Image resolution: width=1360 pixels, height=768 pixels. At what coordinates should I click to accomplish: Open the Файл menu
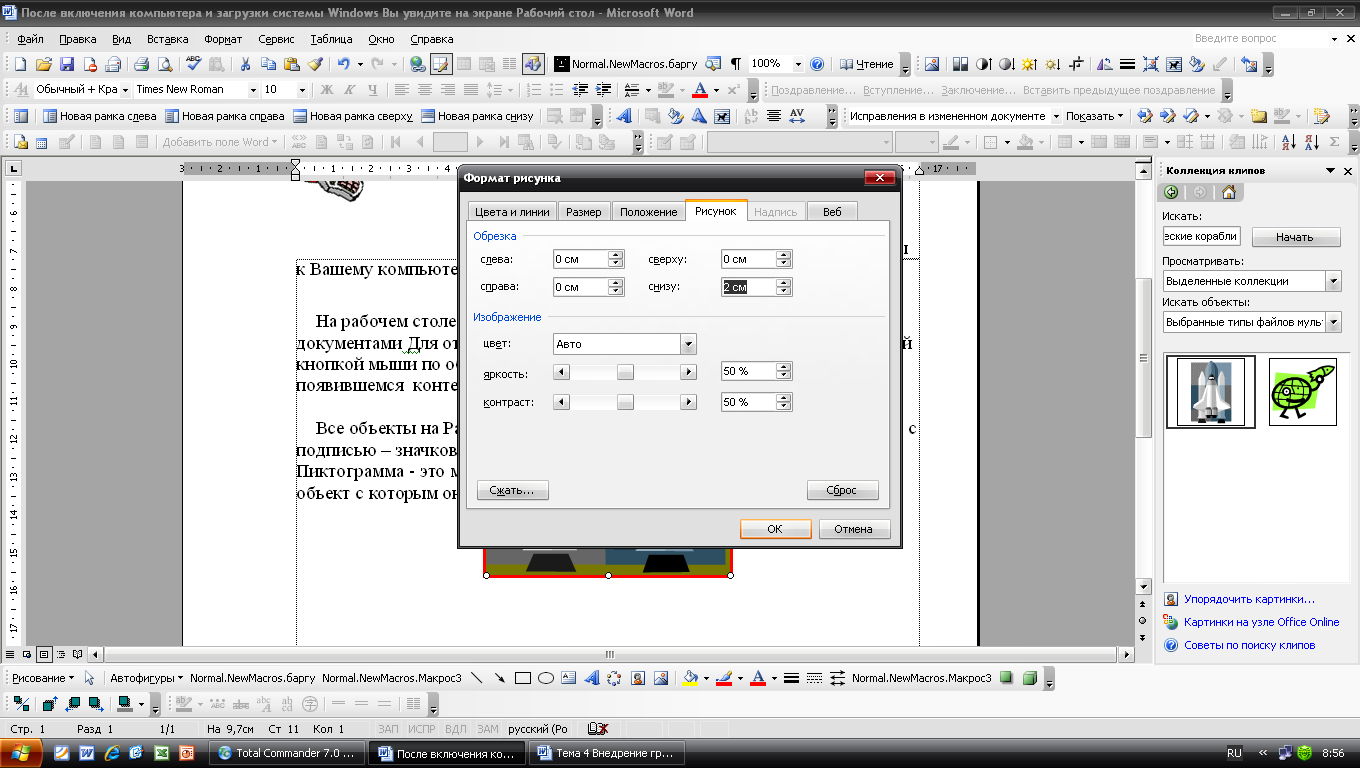(30, 39)
